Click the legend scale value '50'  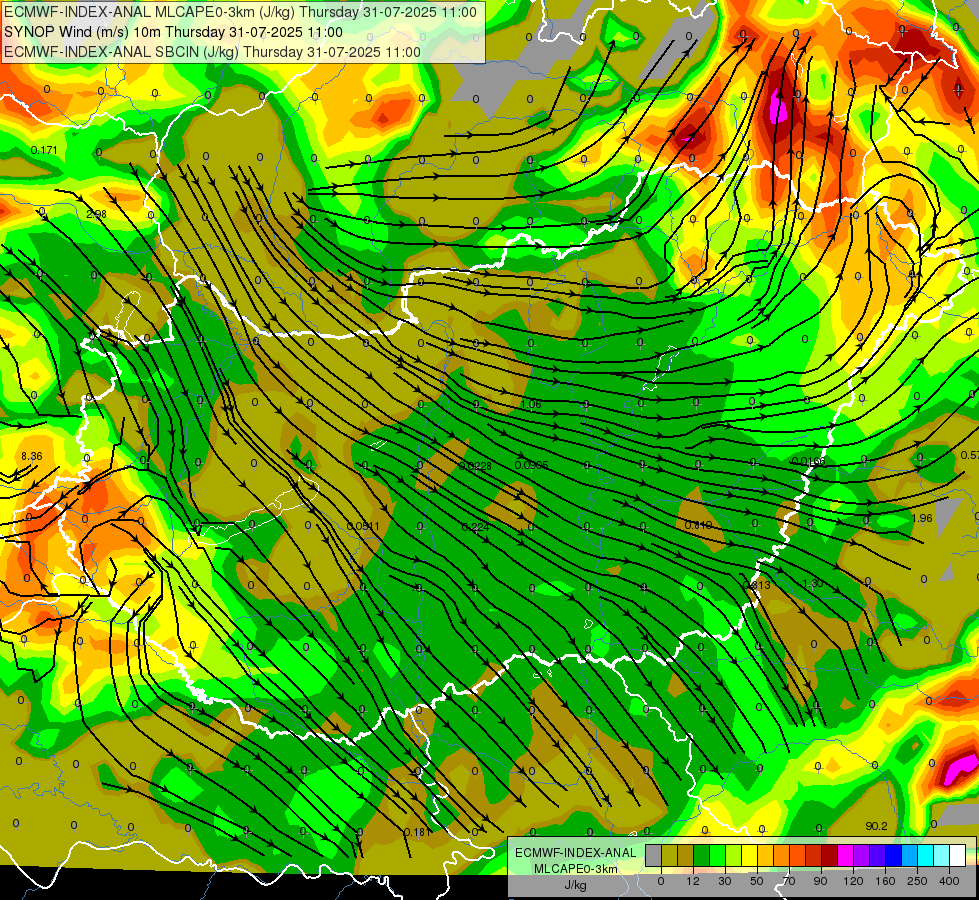tap(757, 881)
